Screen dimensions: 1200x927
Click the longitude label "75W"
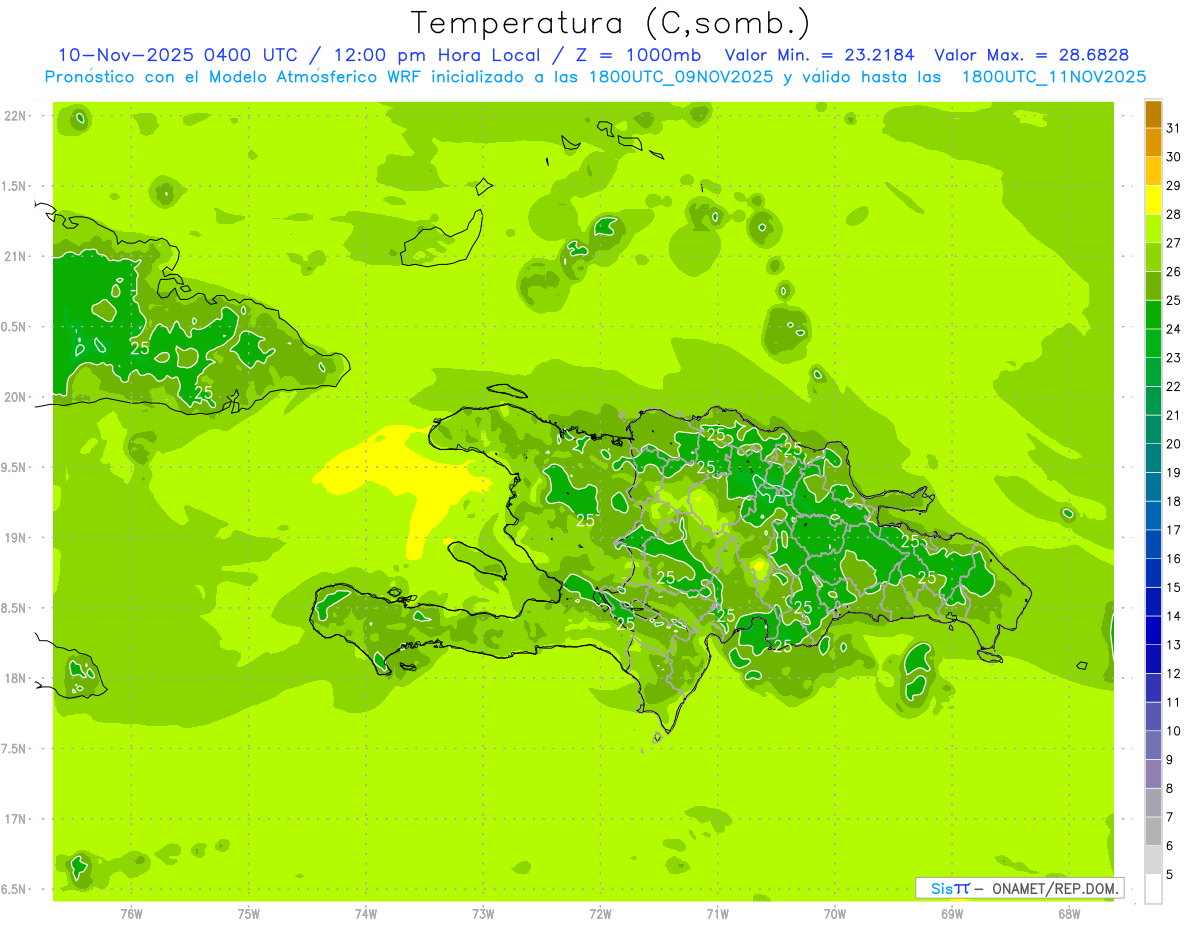click(x=249, y=913)
